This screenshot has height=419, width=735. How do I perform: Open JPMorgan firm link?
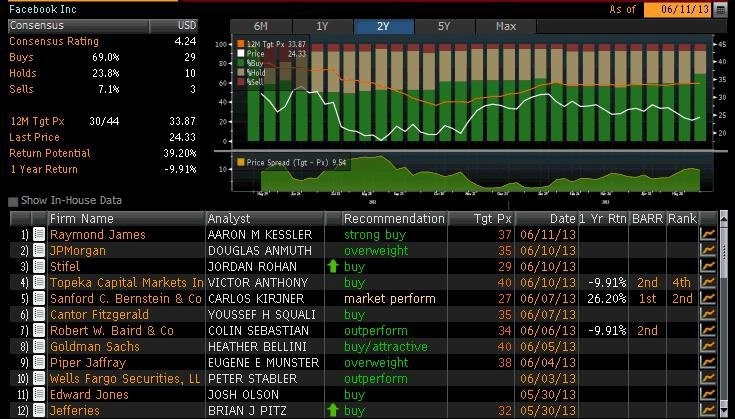(77, 251)
